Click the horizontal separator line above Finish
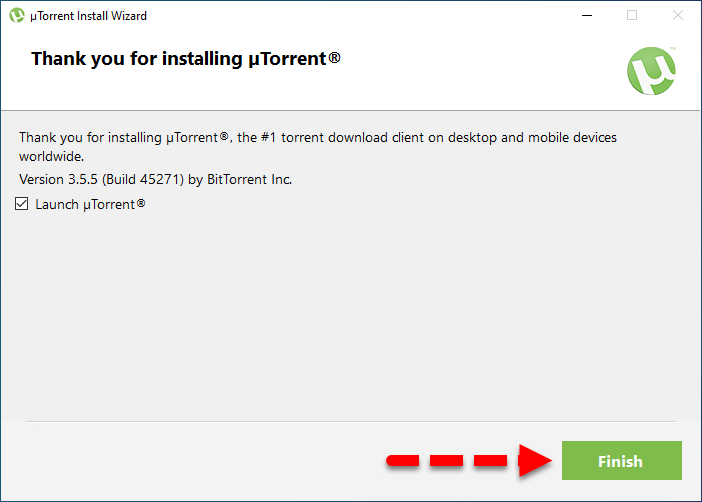This screenshot has height=502, width=702. (350, 421)
